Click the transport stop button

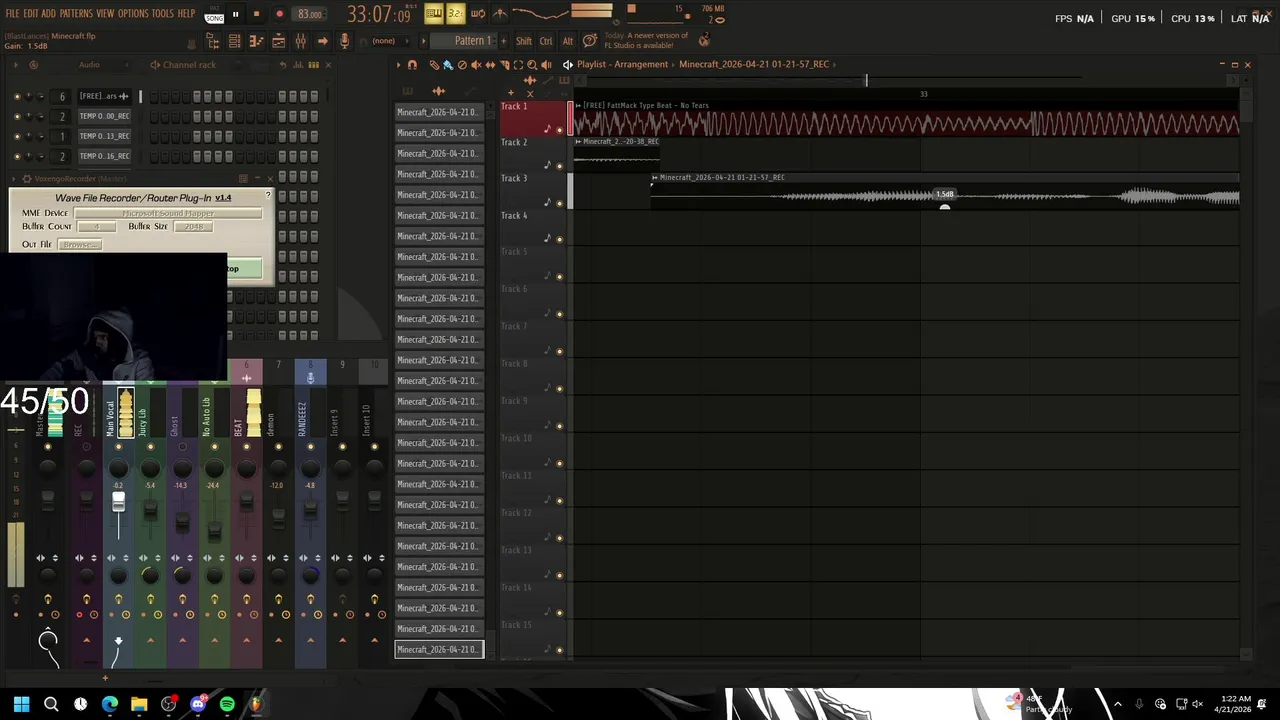[x=257, y=15]
